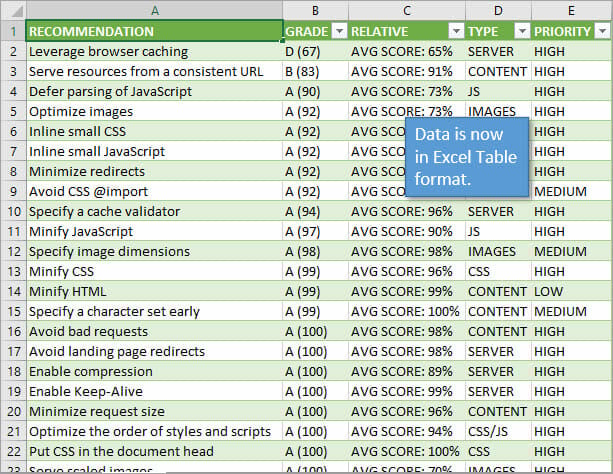
Task: Select column E header
Action: pyautogui.click(x=571, y=10)
